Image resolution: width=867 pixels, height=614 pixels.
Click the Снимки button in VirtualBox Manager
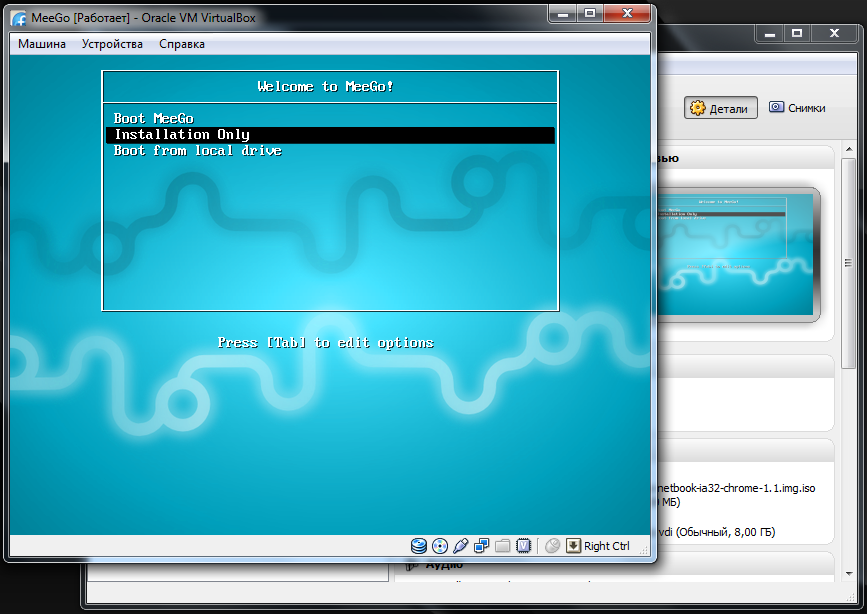(797, 108)
